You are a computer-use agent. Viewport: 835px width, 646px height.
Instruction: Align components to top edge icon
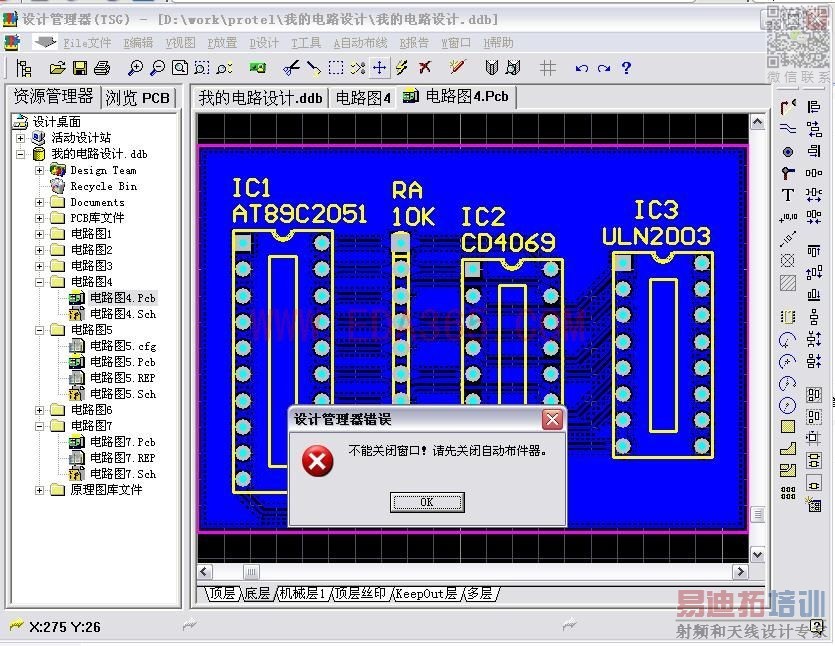coord(813,251)
